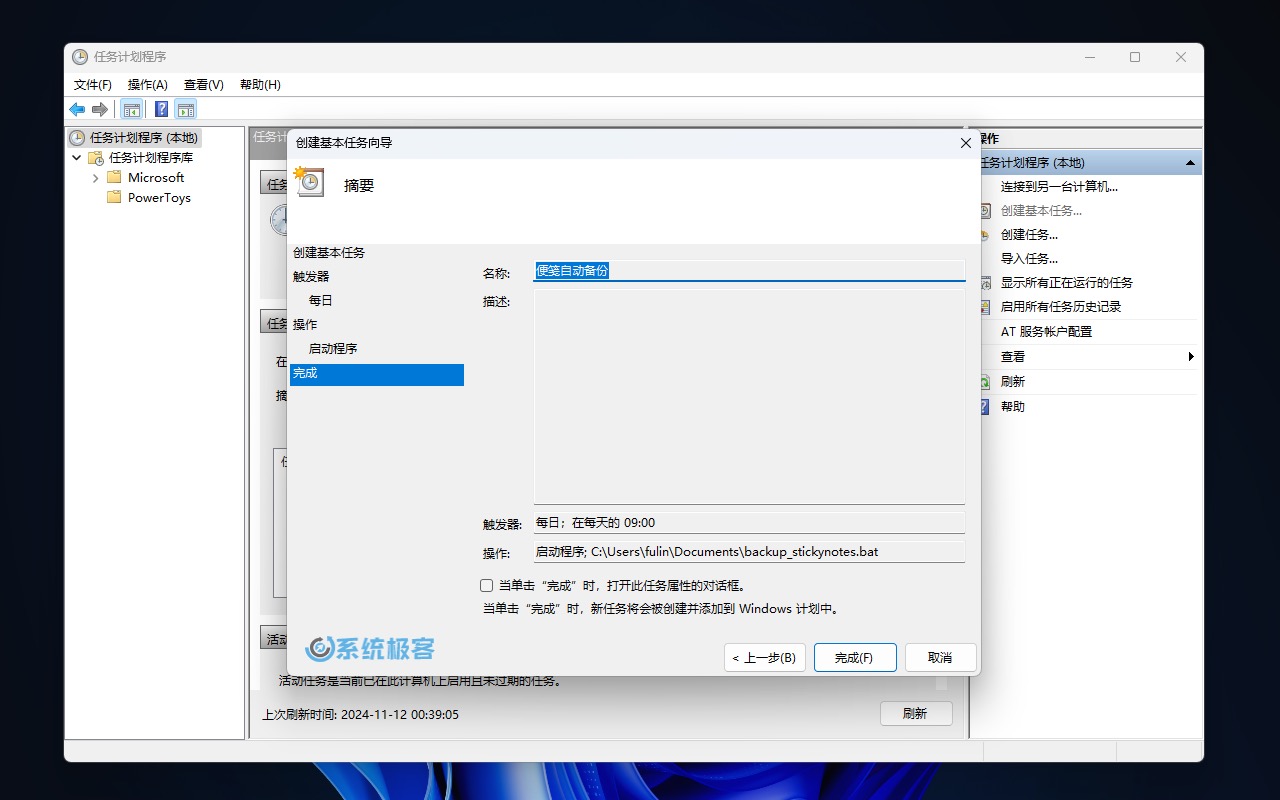Select the 启动程序 wizard step

[333, 349]
